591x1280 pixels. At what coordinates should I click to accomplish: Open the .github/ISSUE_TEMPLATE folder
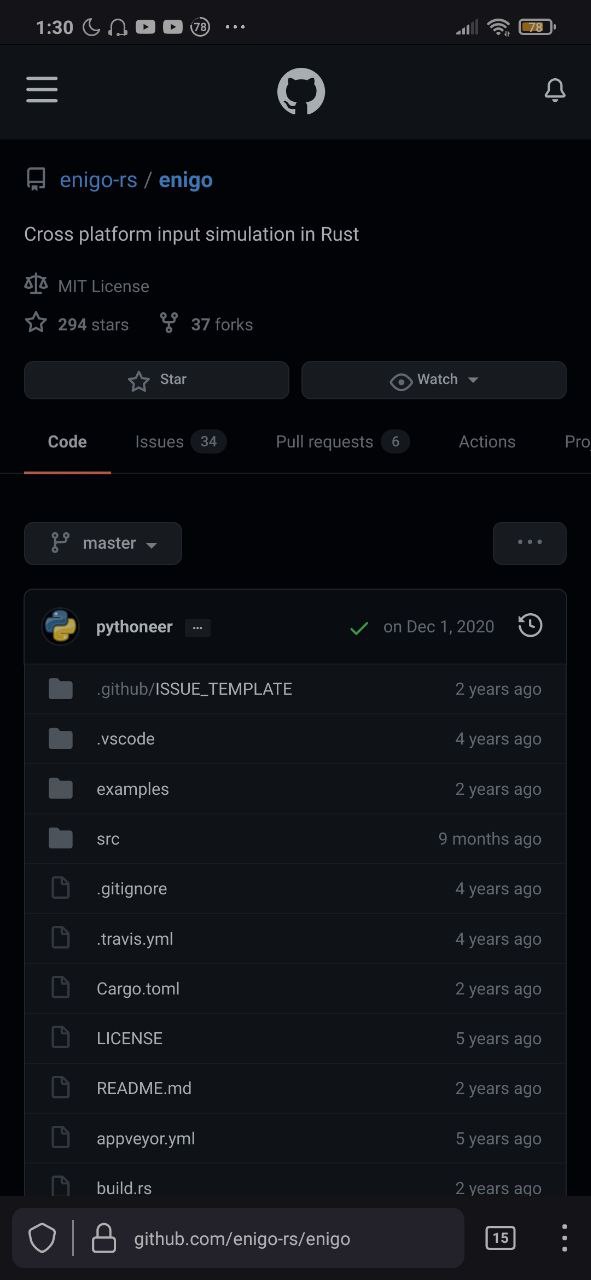[194, 689]
